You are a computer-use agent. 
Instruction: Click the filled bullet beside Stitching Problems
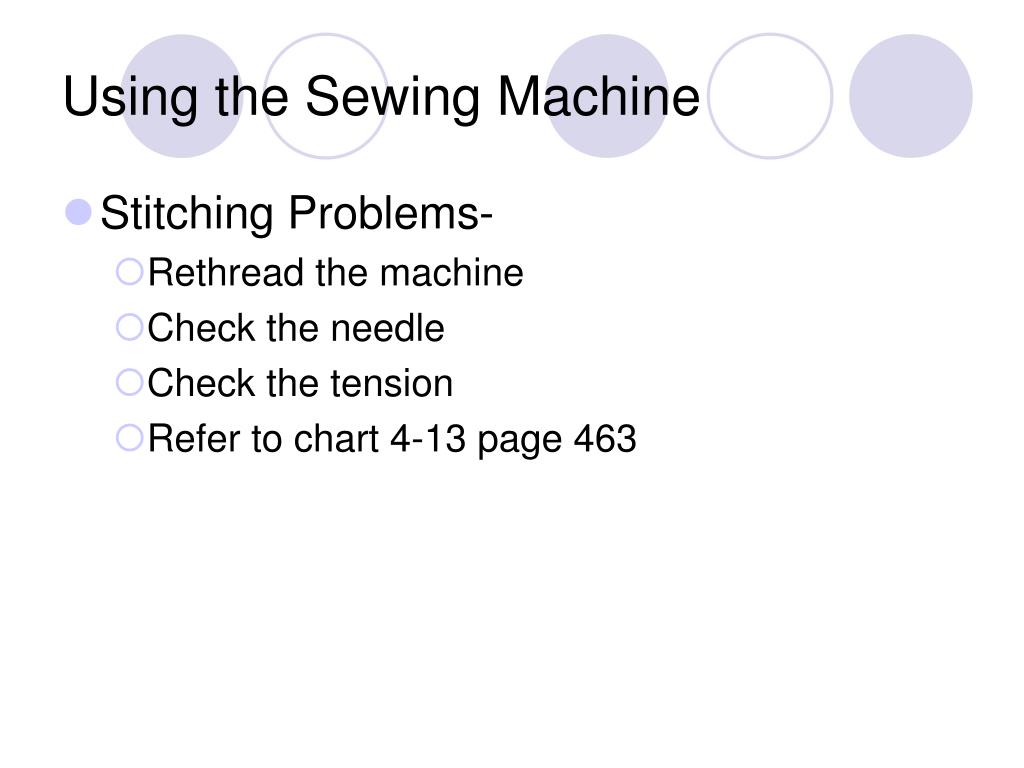pos(78,212)
